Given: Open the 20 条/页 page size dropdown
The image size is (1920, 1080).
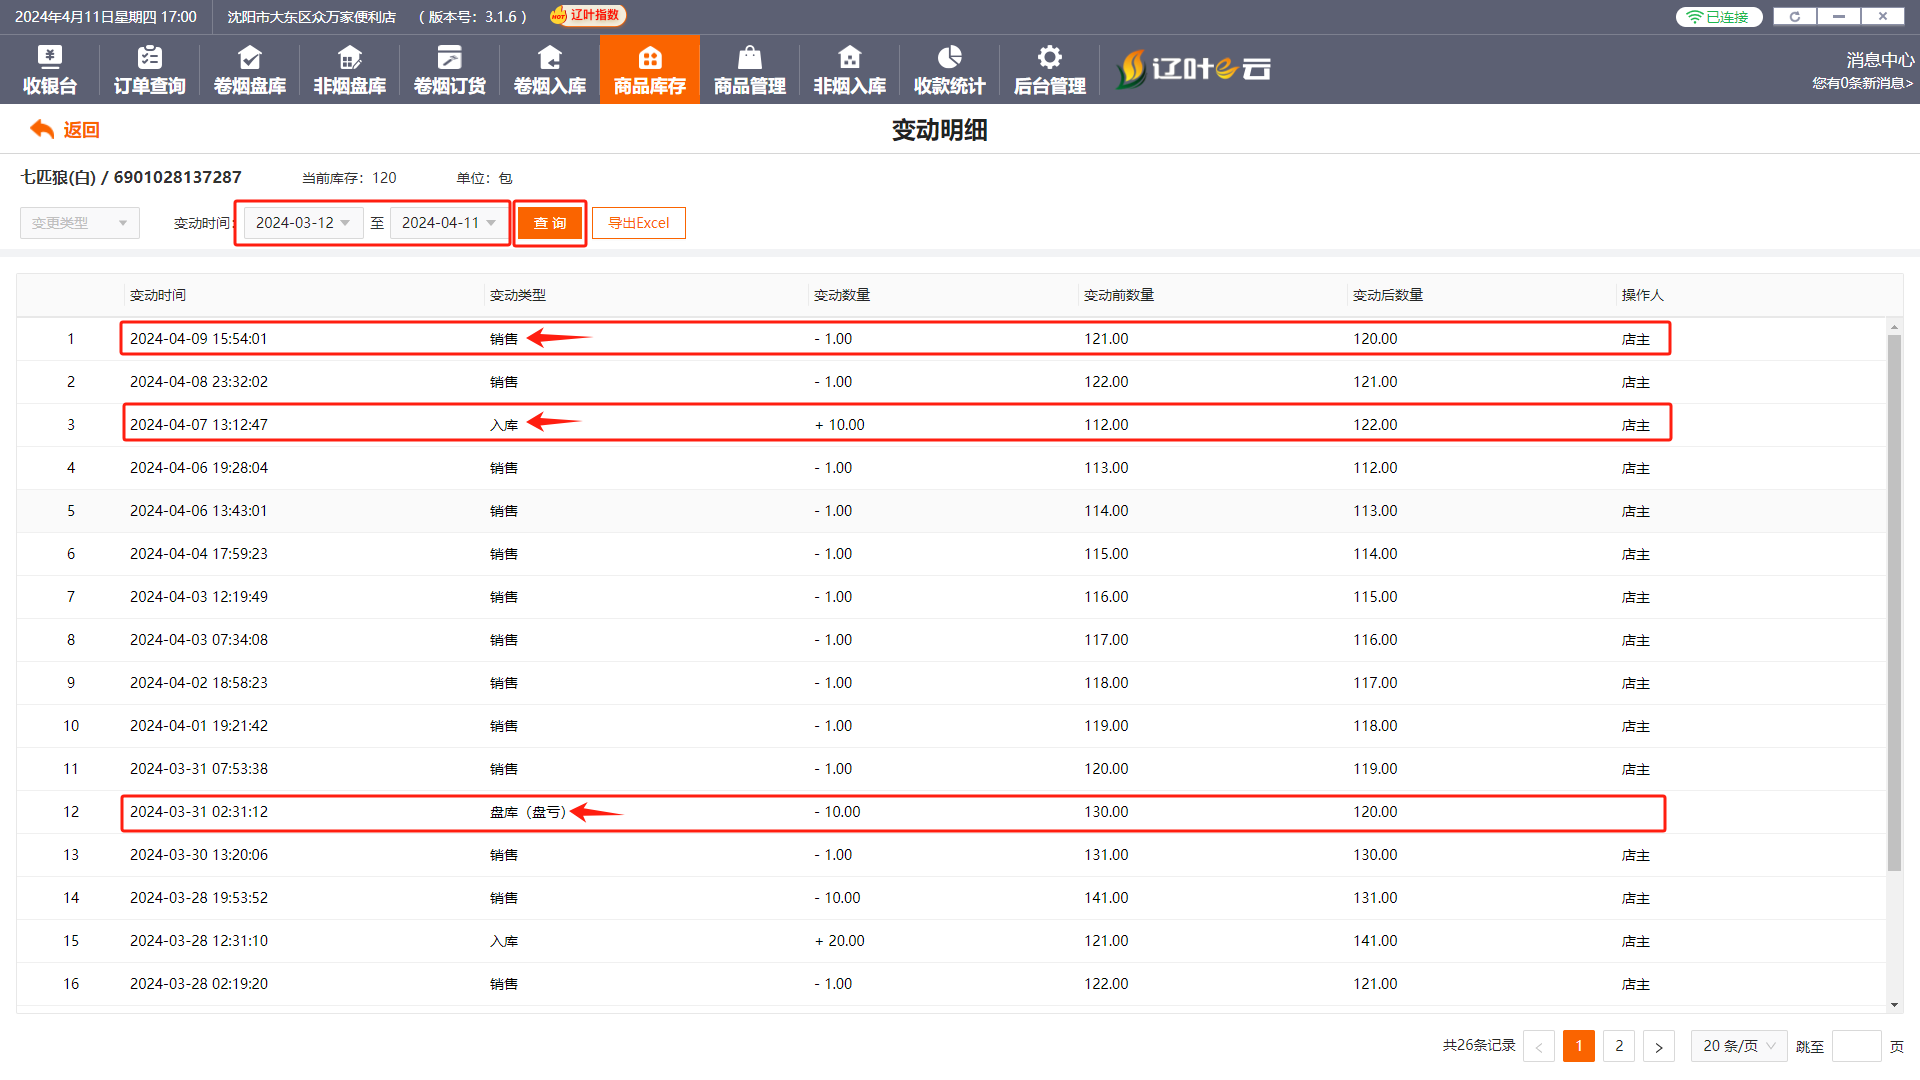Looking at the screenshot, I should [x=1739, y=1046].
